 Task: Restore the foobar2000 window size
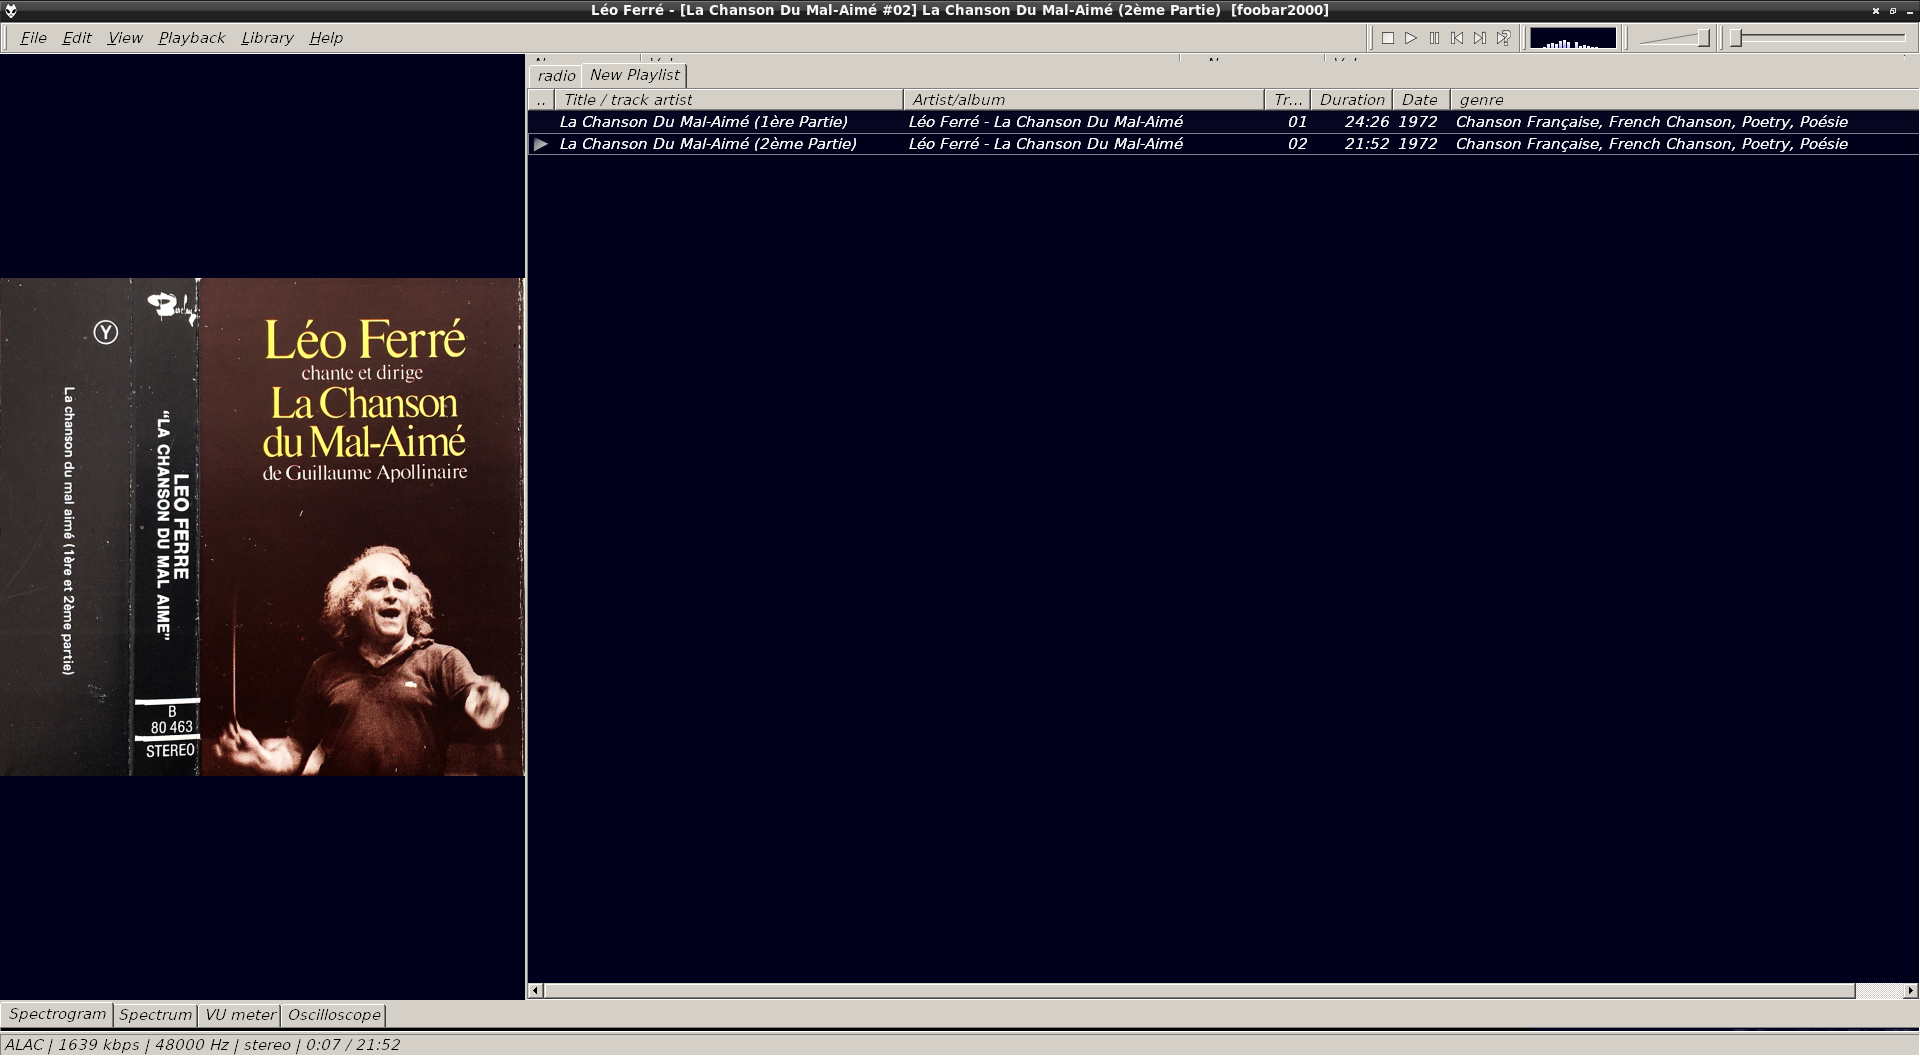tap(1893, 10)
